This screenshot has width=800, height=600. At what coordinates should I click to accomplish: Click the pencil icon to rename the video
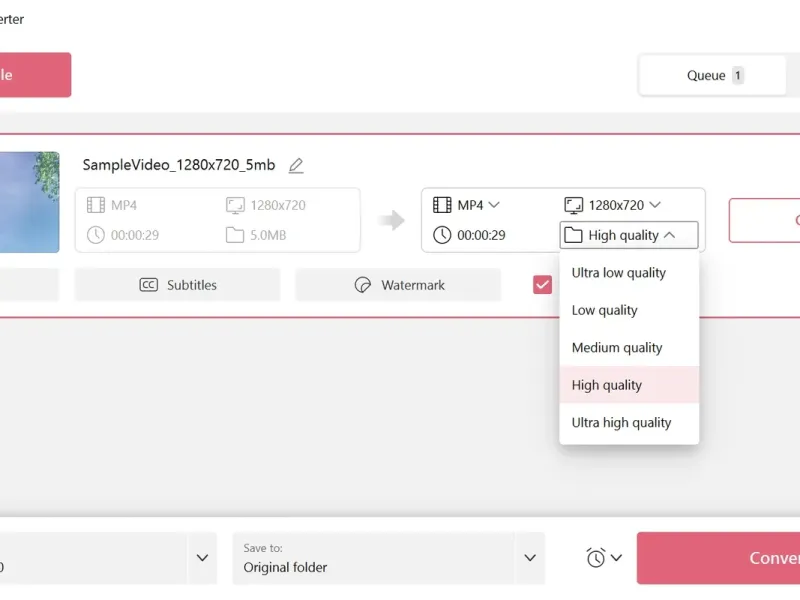tap(295, 166)
